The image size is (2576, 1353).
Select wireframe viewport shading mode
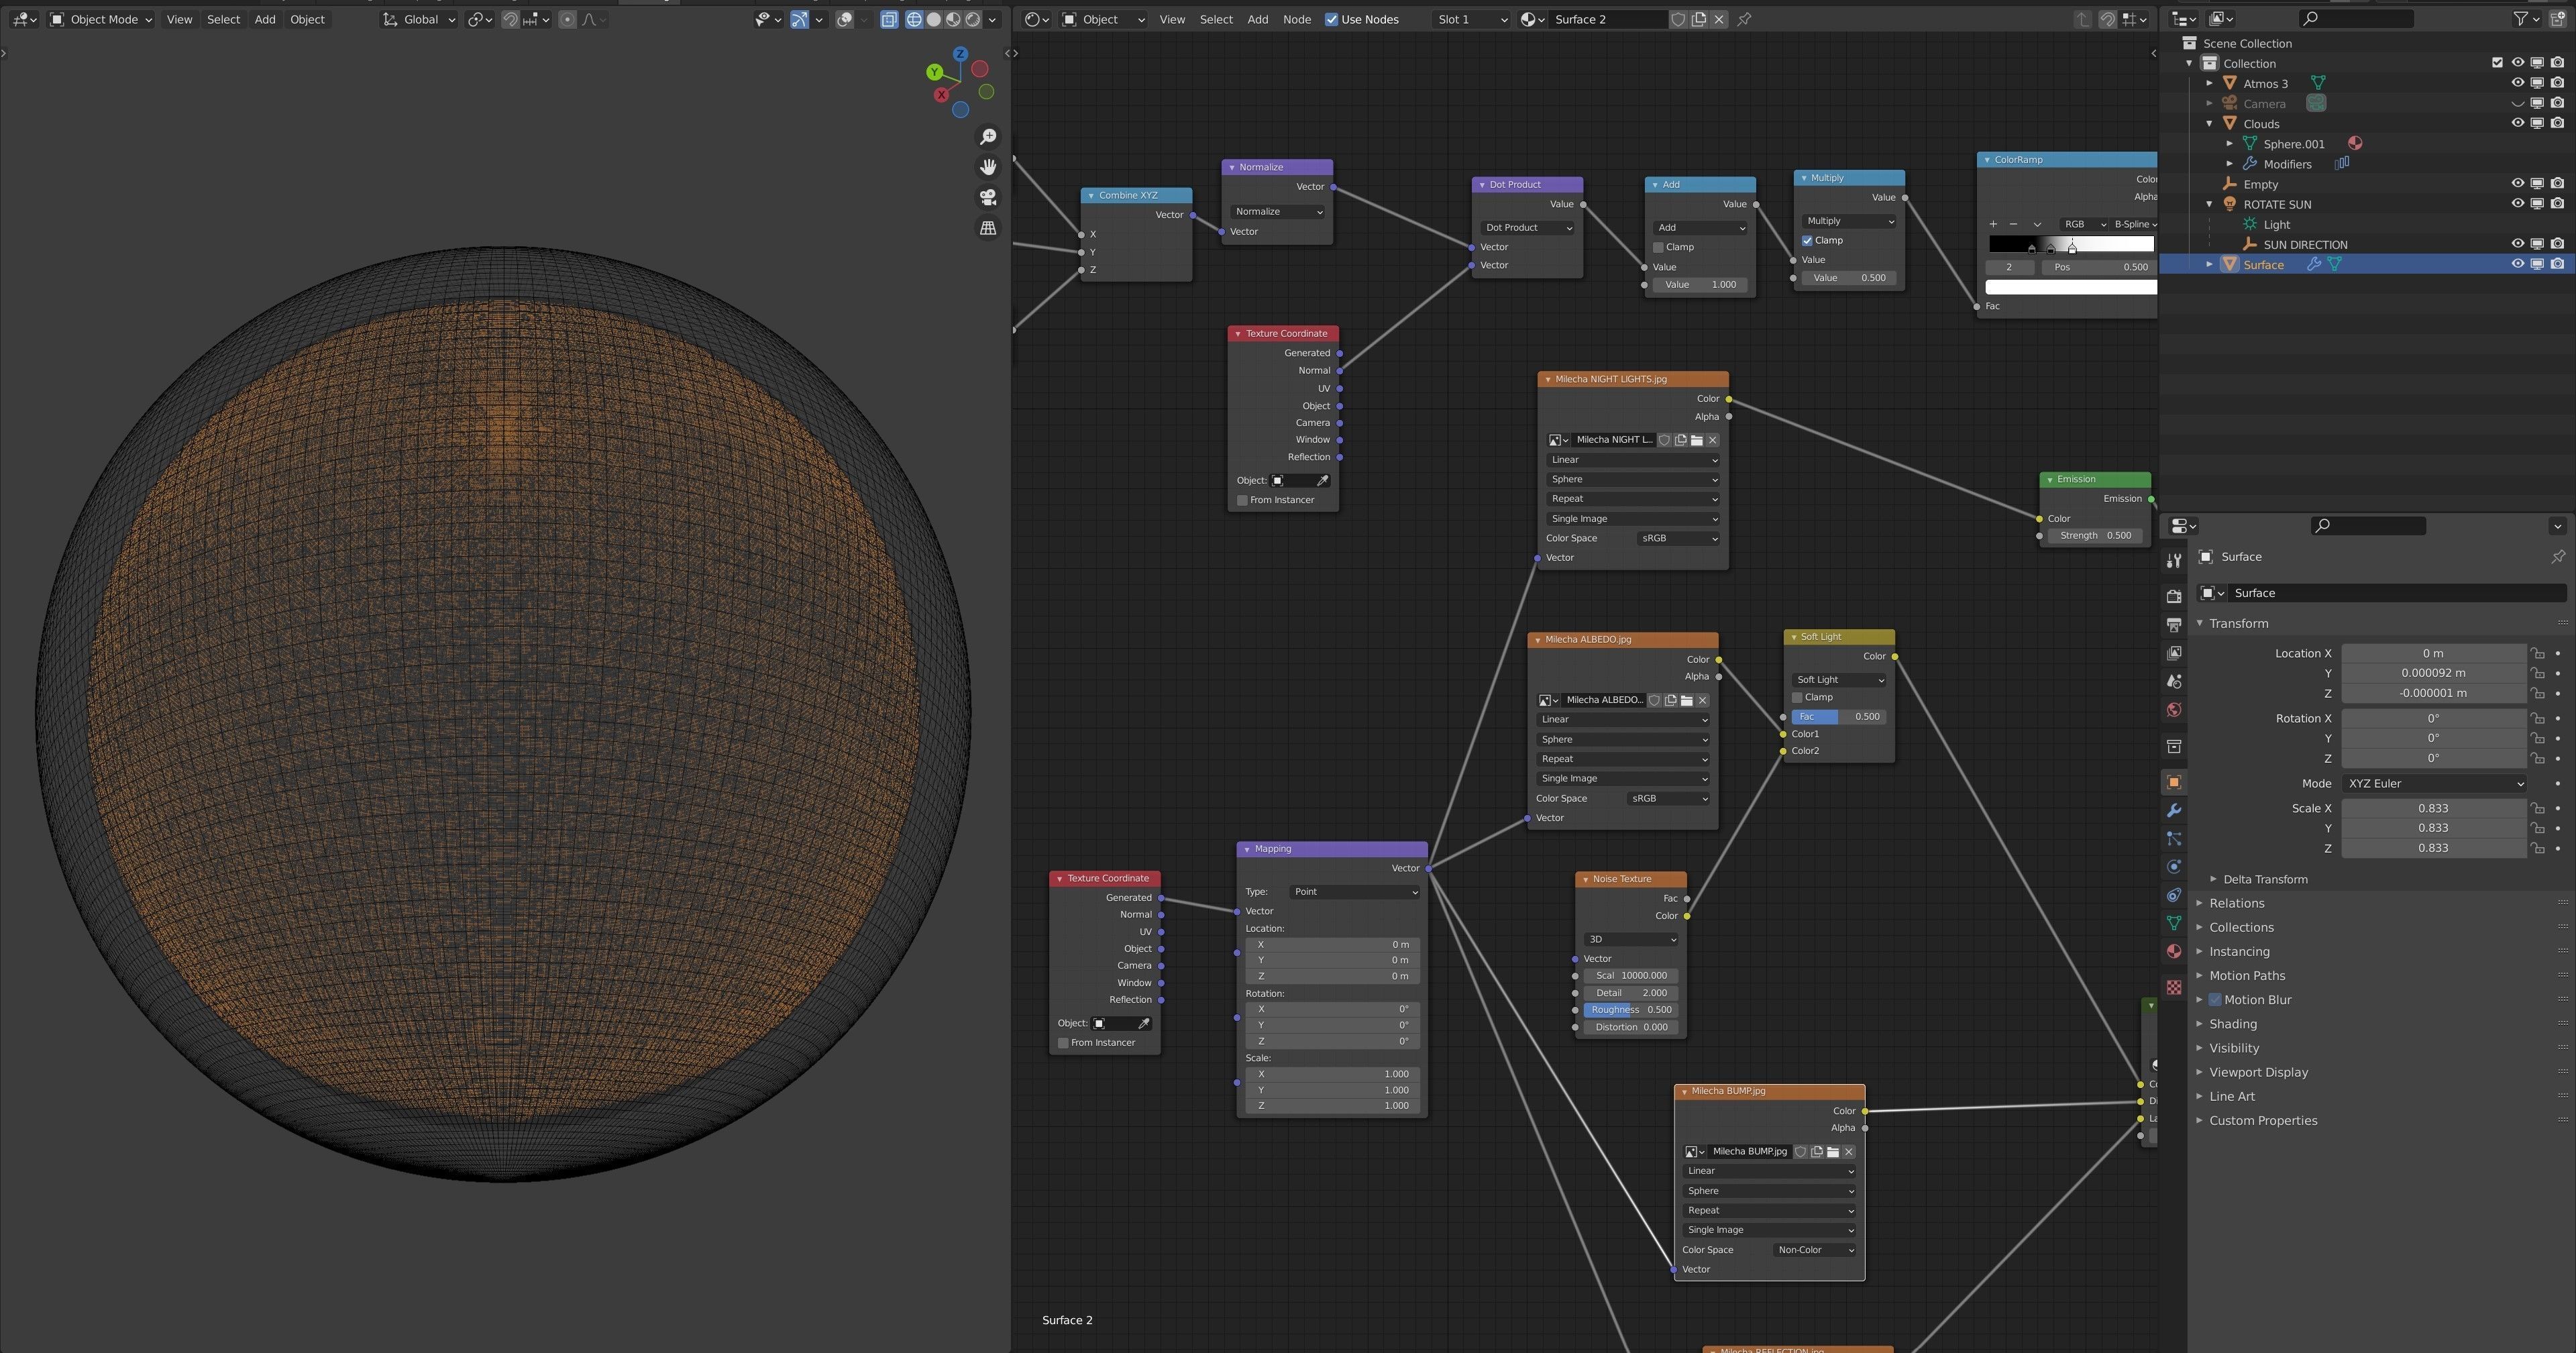[x=914, y=19]
